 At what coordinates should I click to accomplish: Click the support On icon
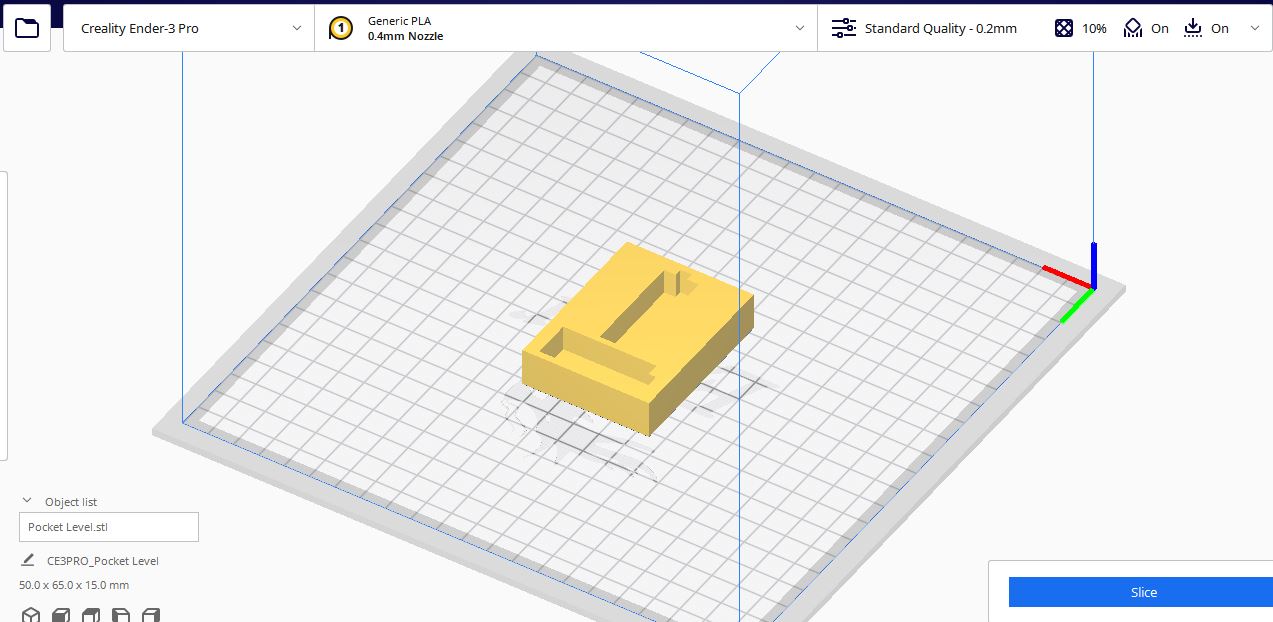pos(1132,28)
